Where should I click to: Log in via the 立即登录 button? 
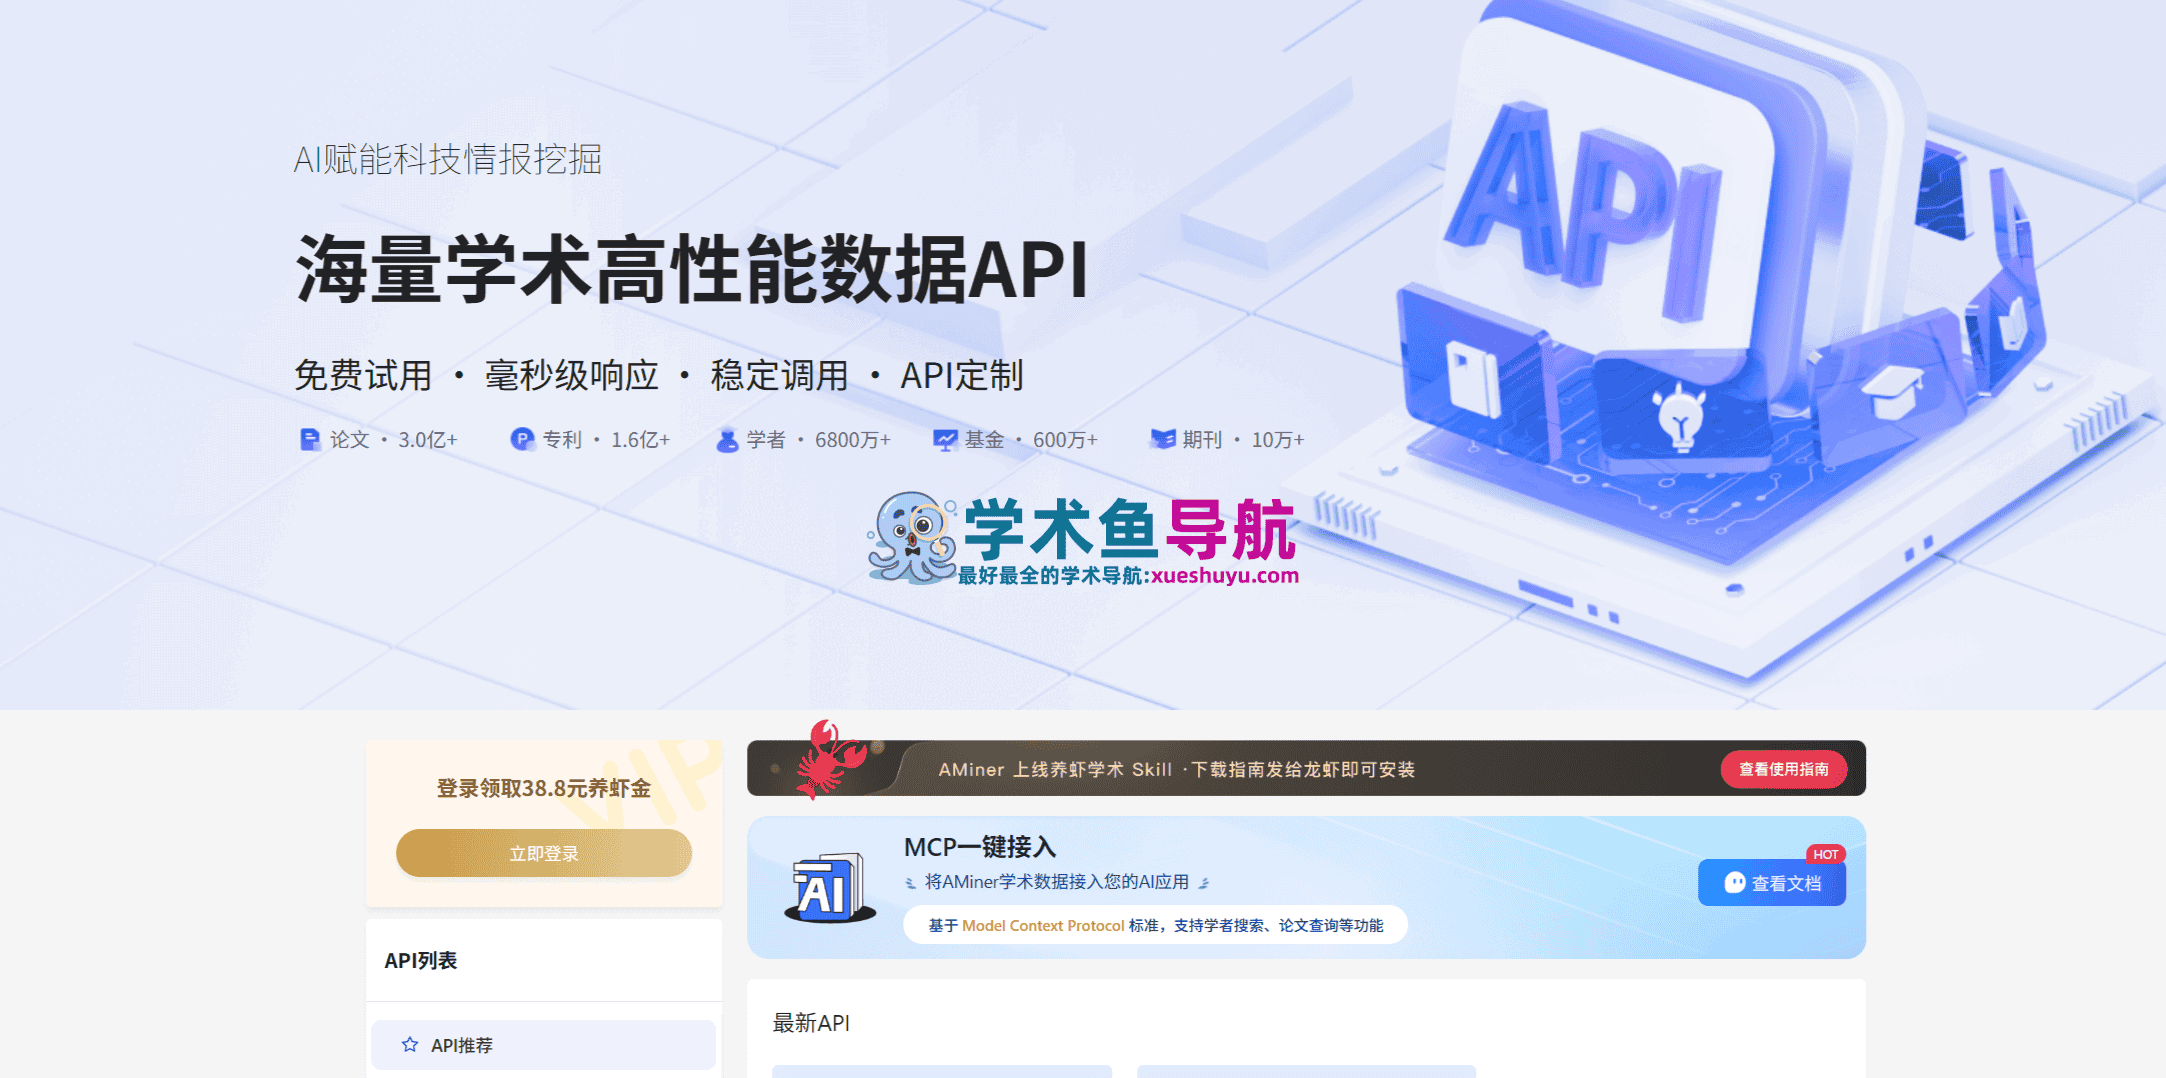(544, 854)
